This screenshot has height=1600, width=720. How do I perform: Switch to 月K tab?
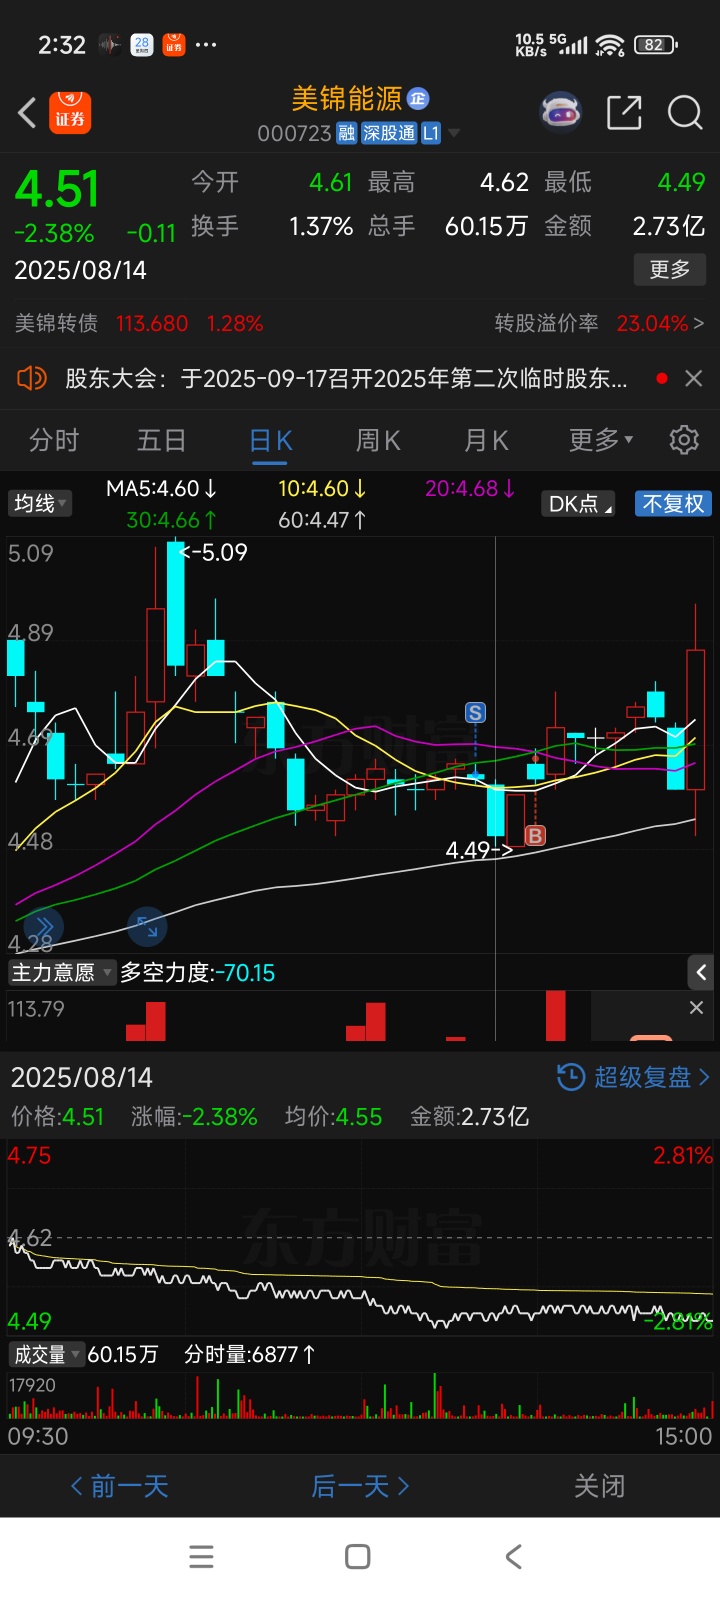point(486,440)
